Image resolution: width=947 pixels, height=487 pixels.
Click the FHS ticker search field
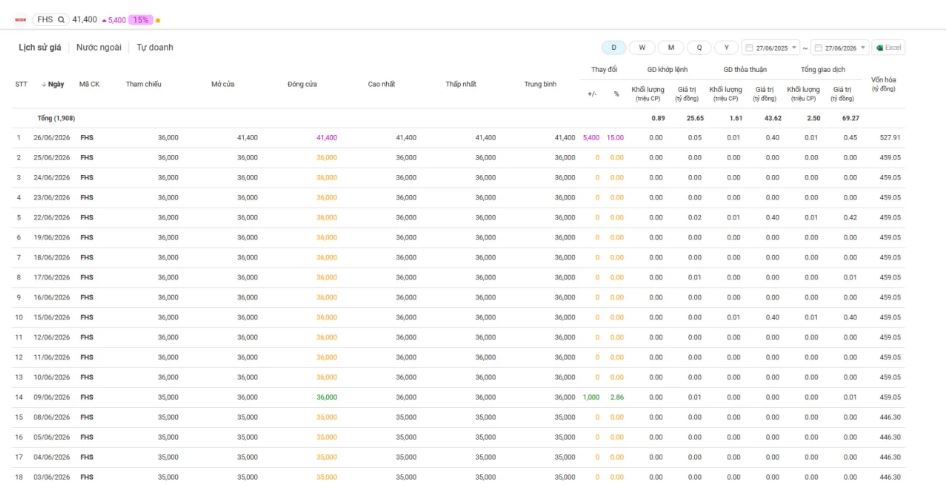51,19
